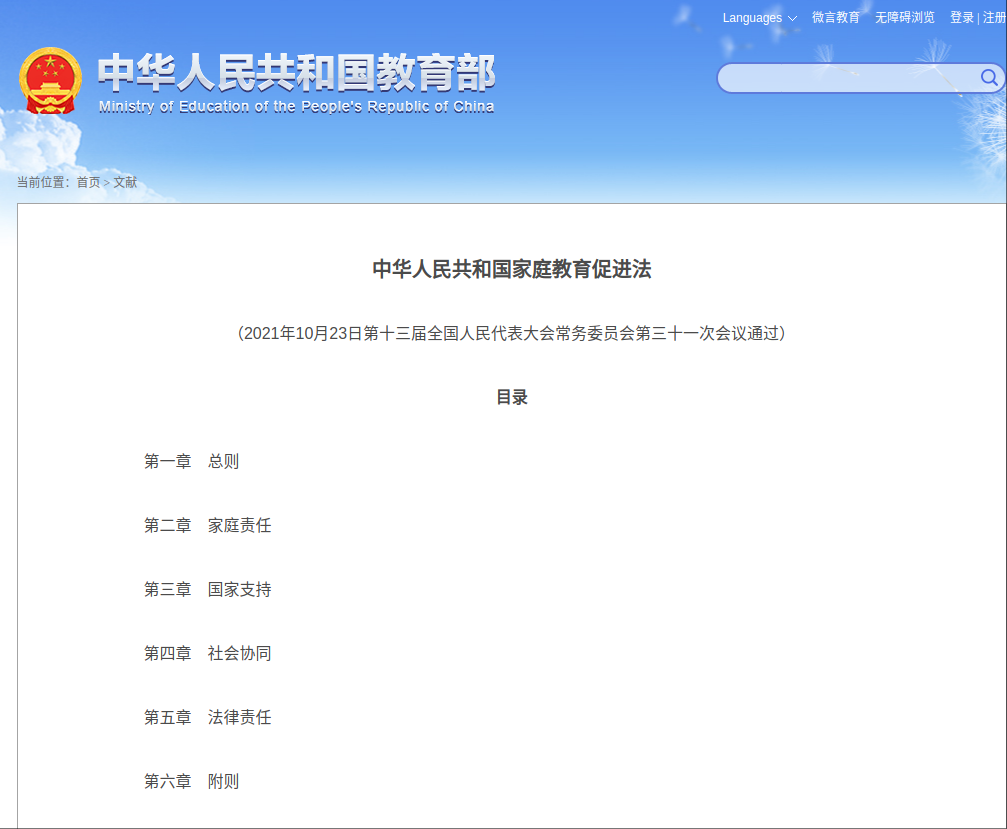Viewport: 1007px width, 829px height.
Task: Click the search magnifier icon
Action: 988,78
